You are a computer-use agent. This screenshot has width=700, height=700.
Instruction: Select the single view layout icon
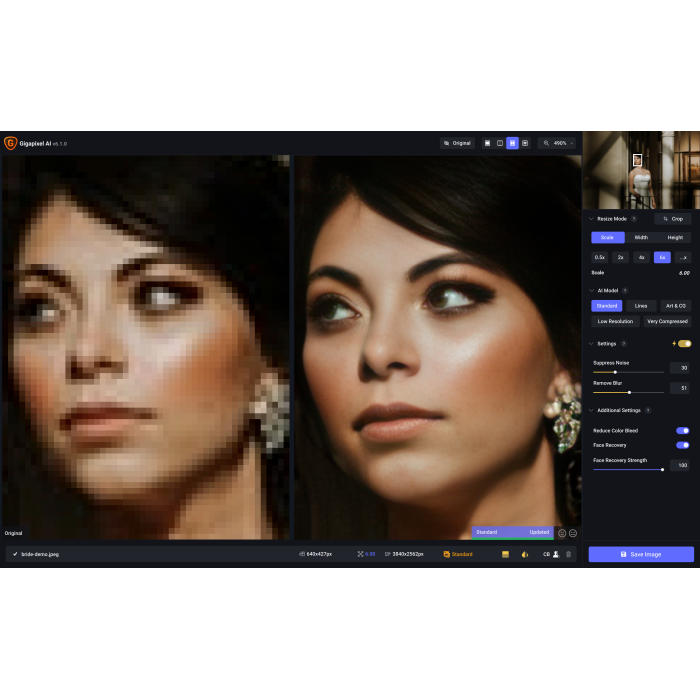click(x=487, y=143)
